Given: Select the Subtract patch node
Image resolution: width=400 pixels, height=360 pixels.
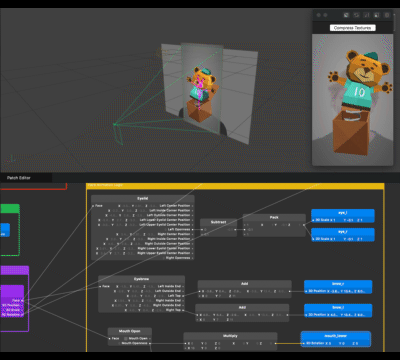Looking at the screenshot, I should [x=218, y=228].
